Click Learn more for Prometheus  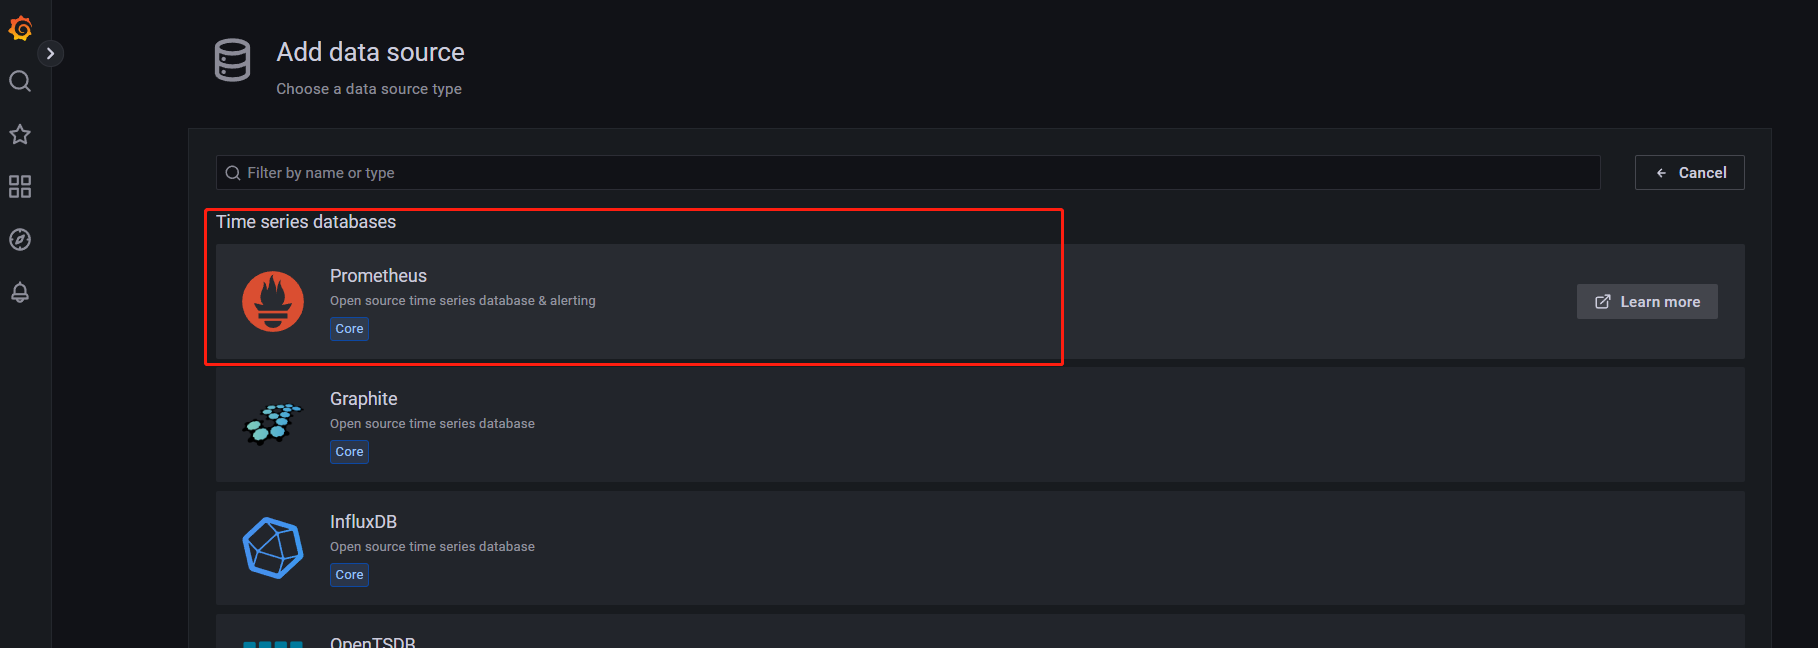tap(1647, 302)
